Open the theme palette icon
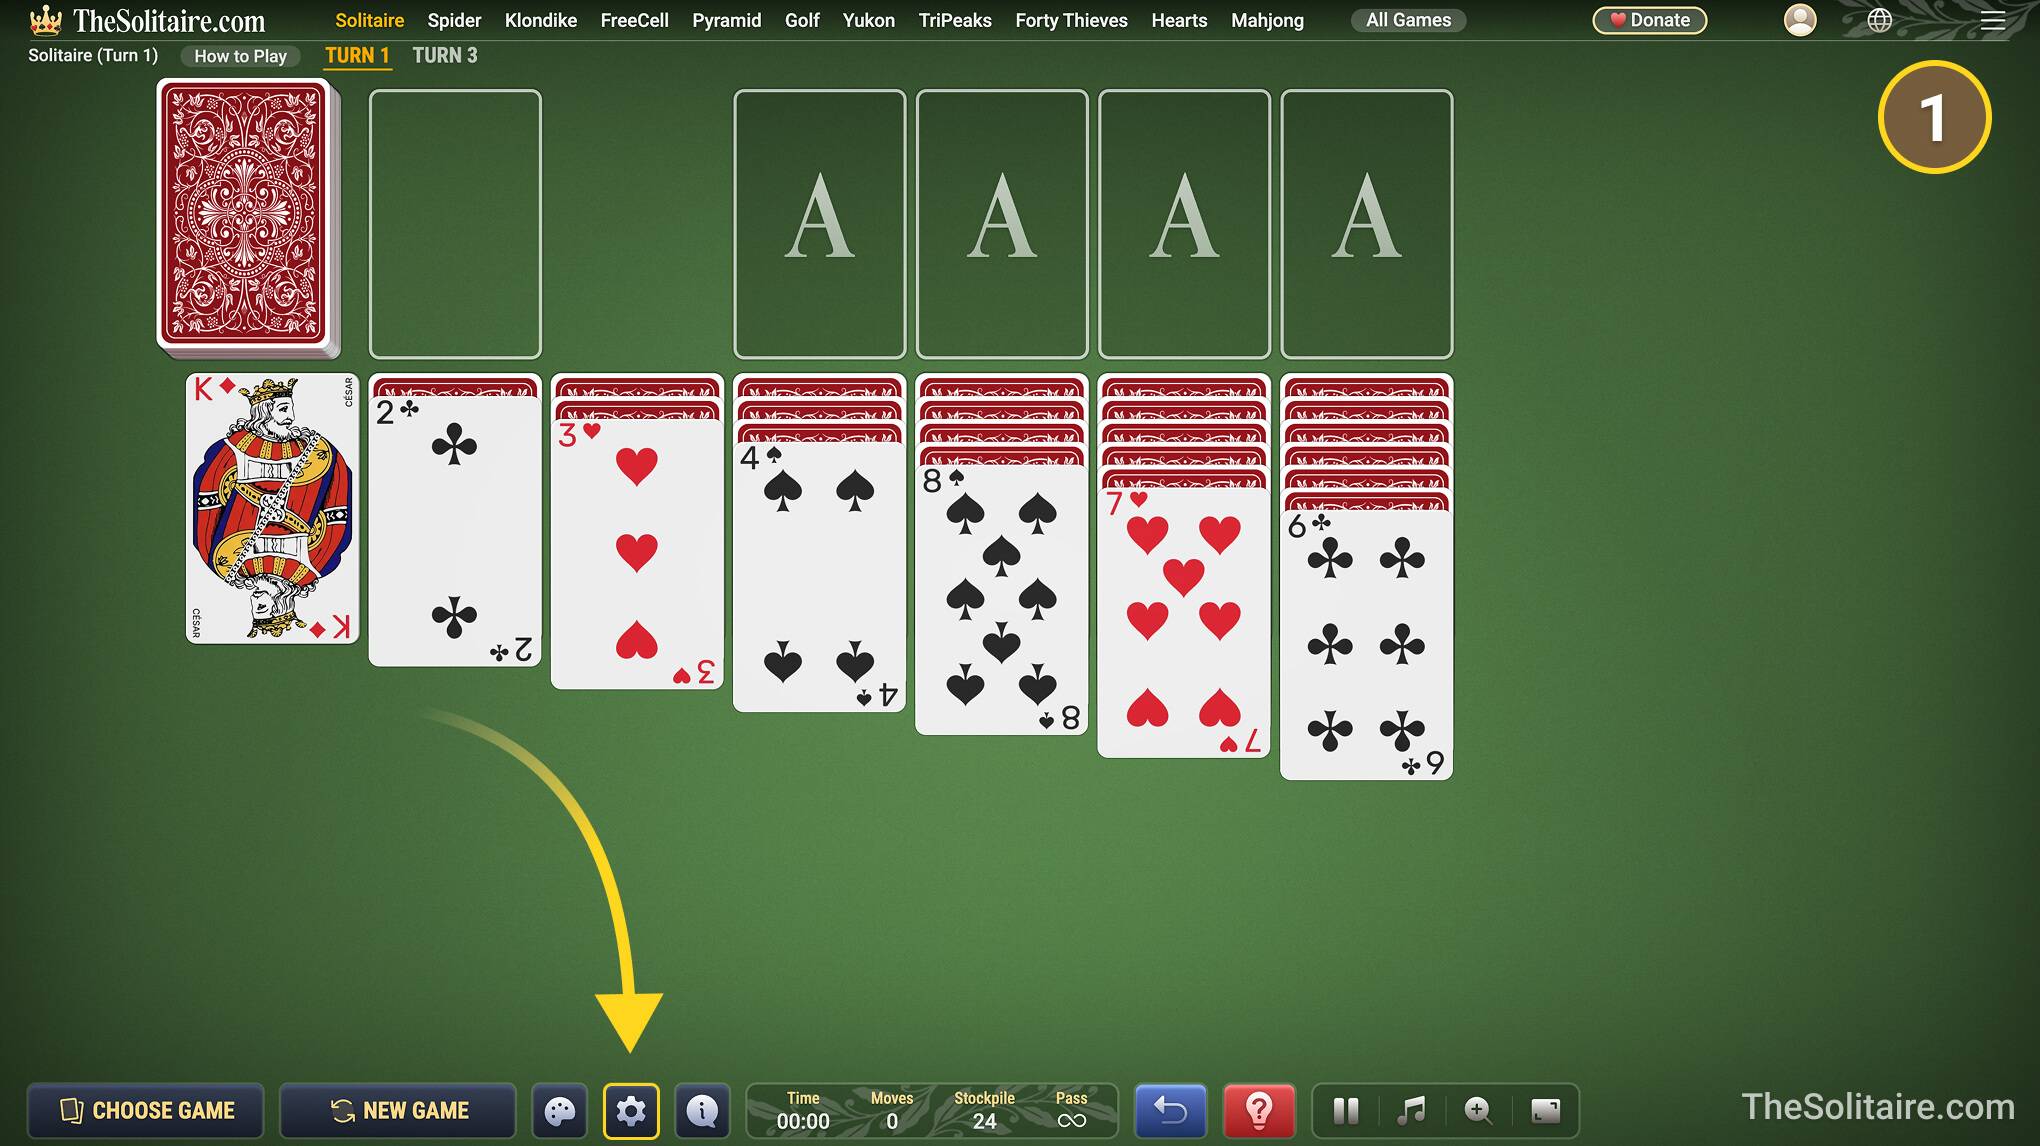Screen dimensions: 2040x1146 pyautogui.click(x=559, y=1111)
